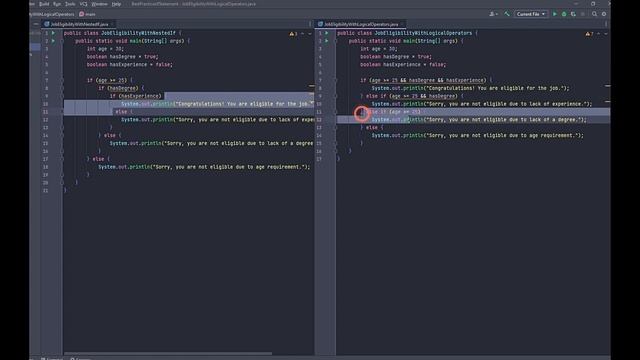Screen dimensions: 640x360
Task: Collapse the main method fold on right line 2
Action: pos(335,41)
